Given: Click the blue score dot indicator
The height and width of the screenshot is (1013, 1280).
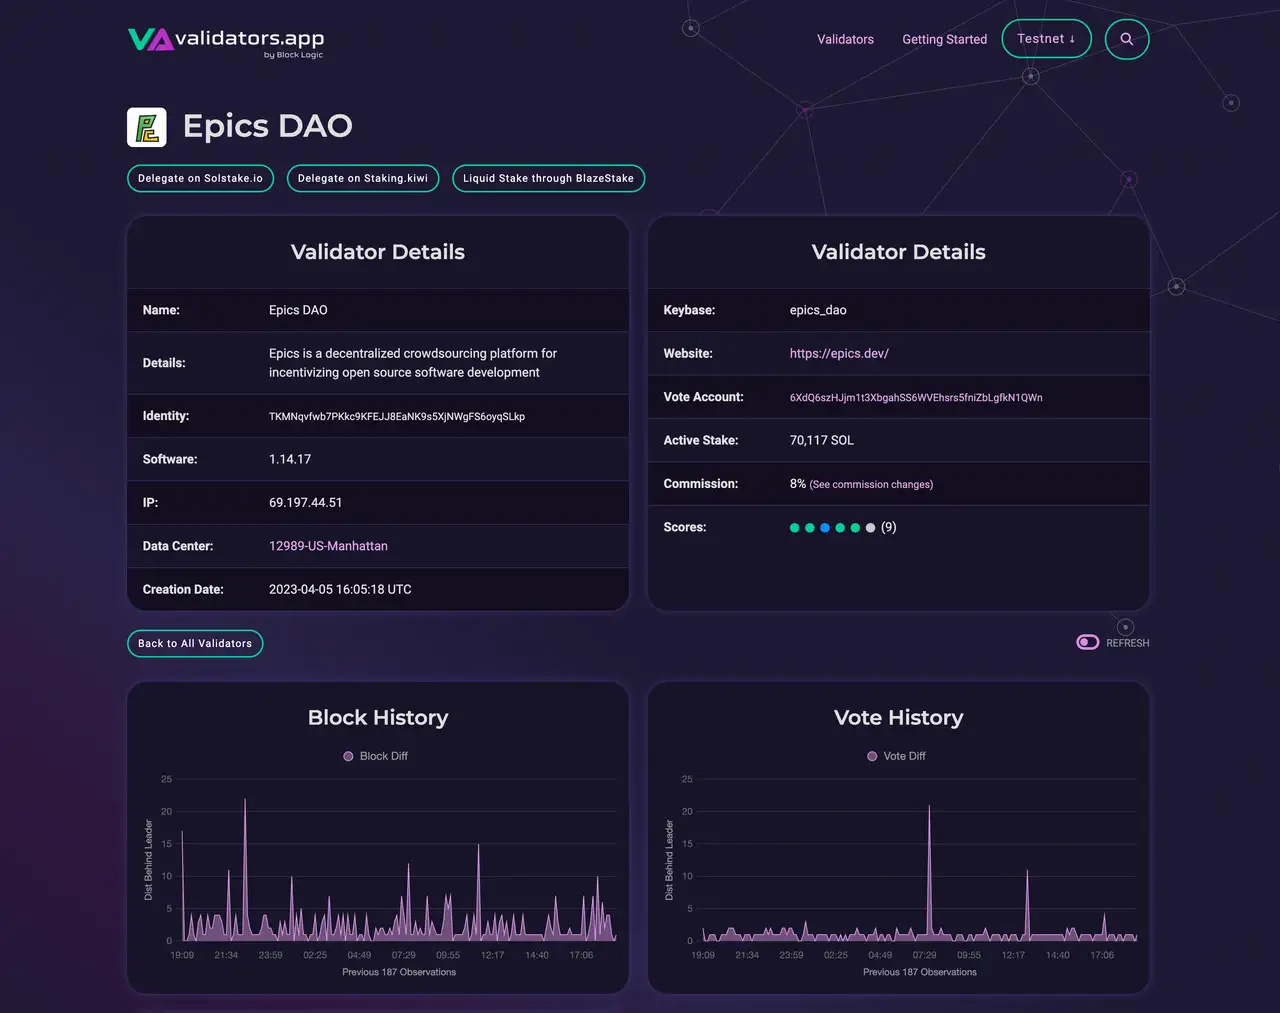Looking at the screenshot, I should 825,527.
